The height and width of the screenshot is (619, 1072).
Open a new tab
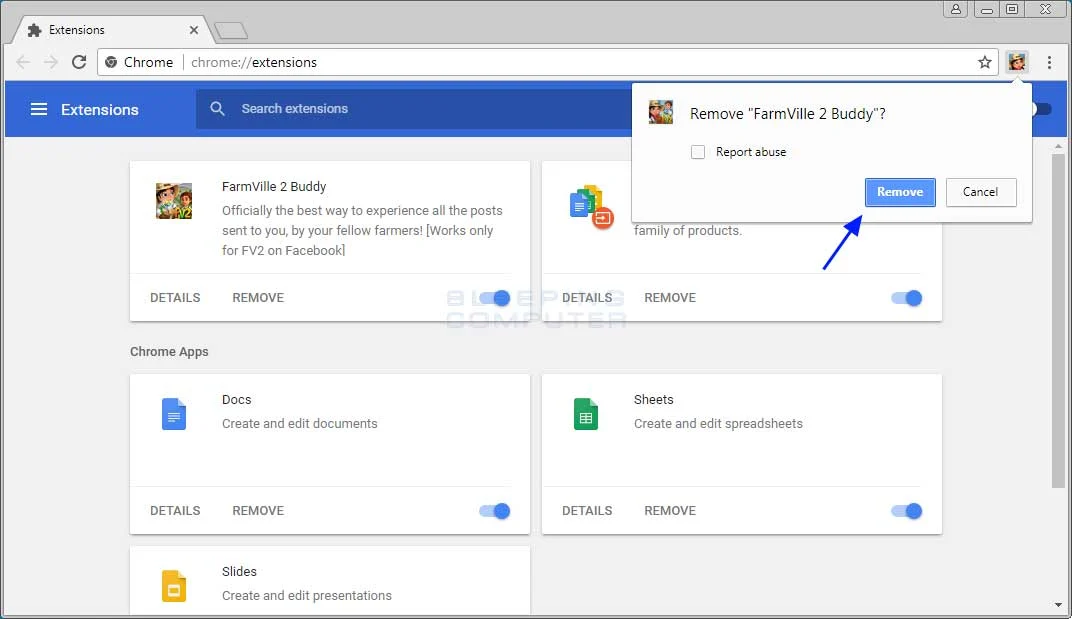coord(230,31)
